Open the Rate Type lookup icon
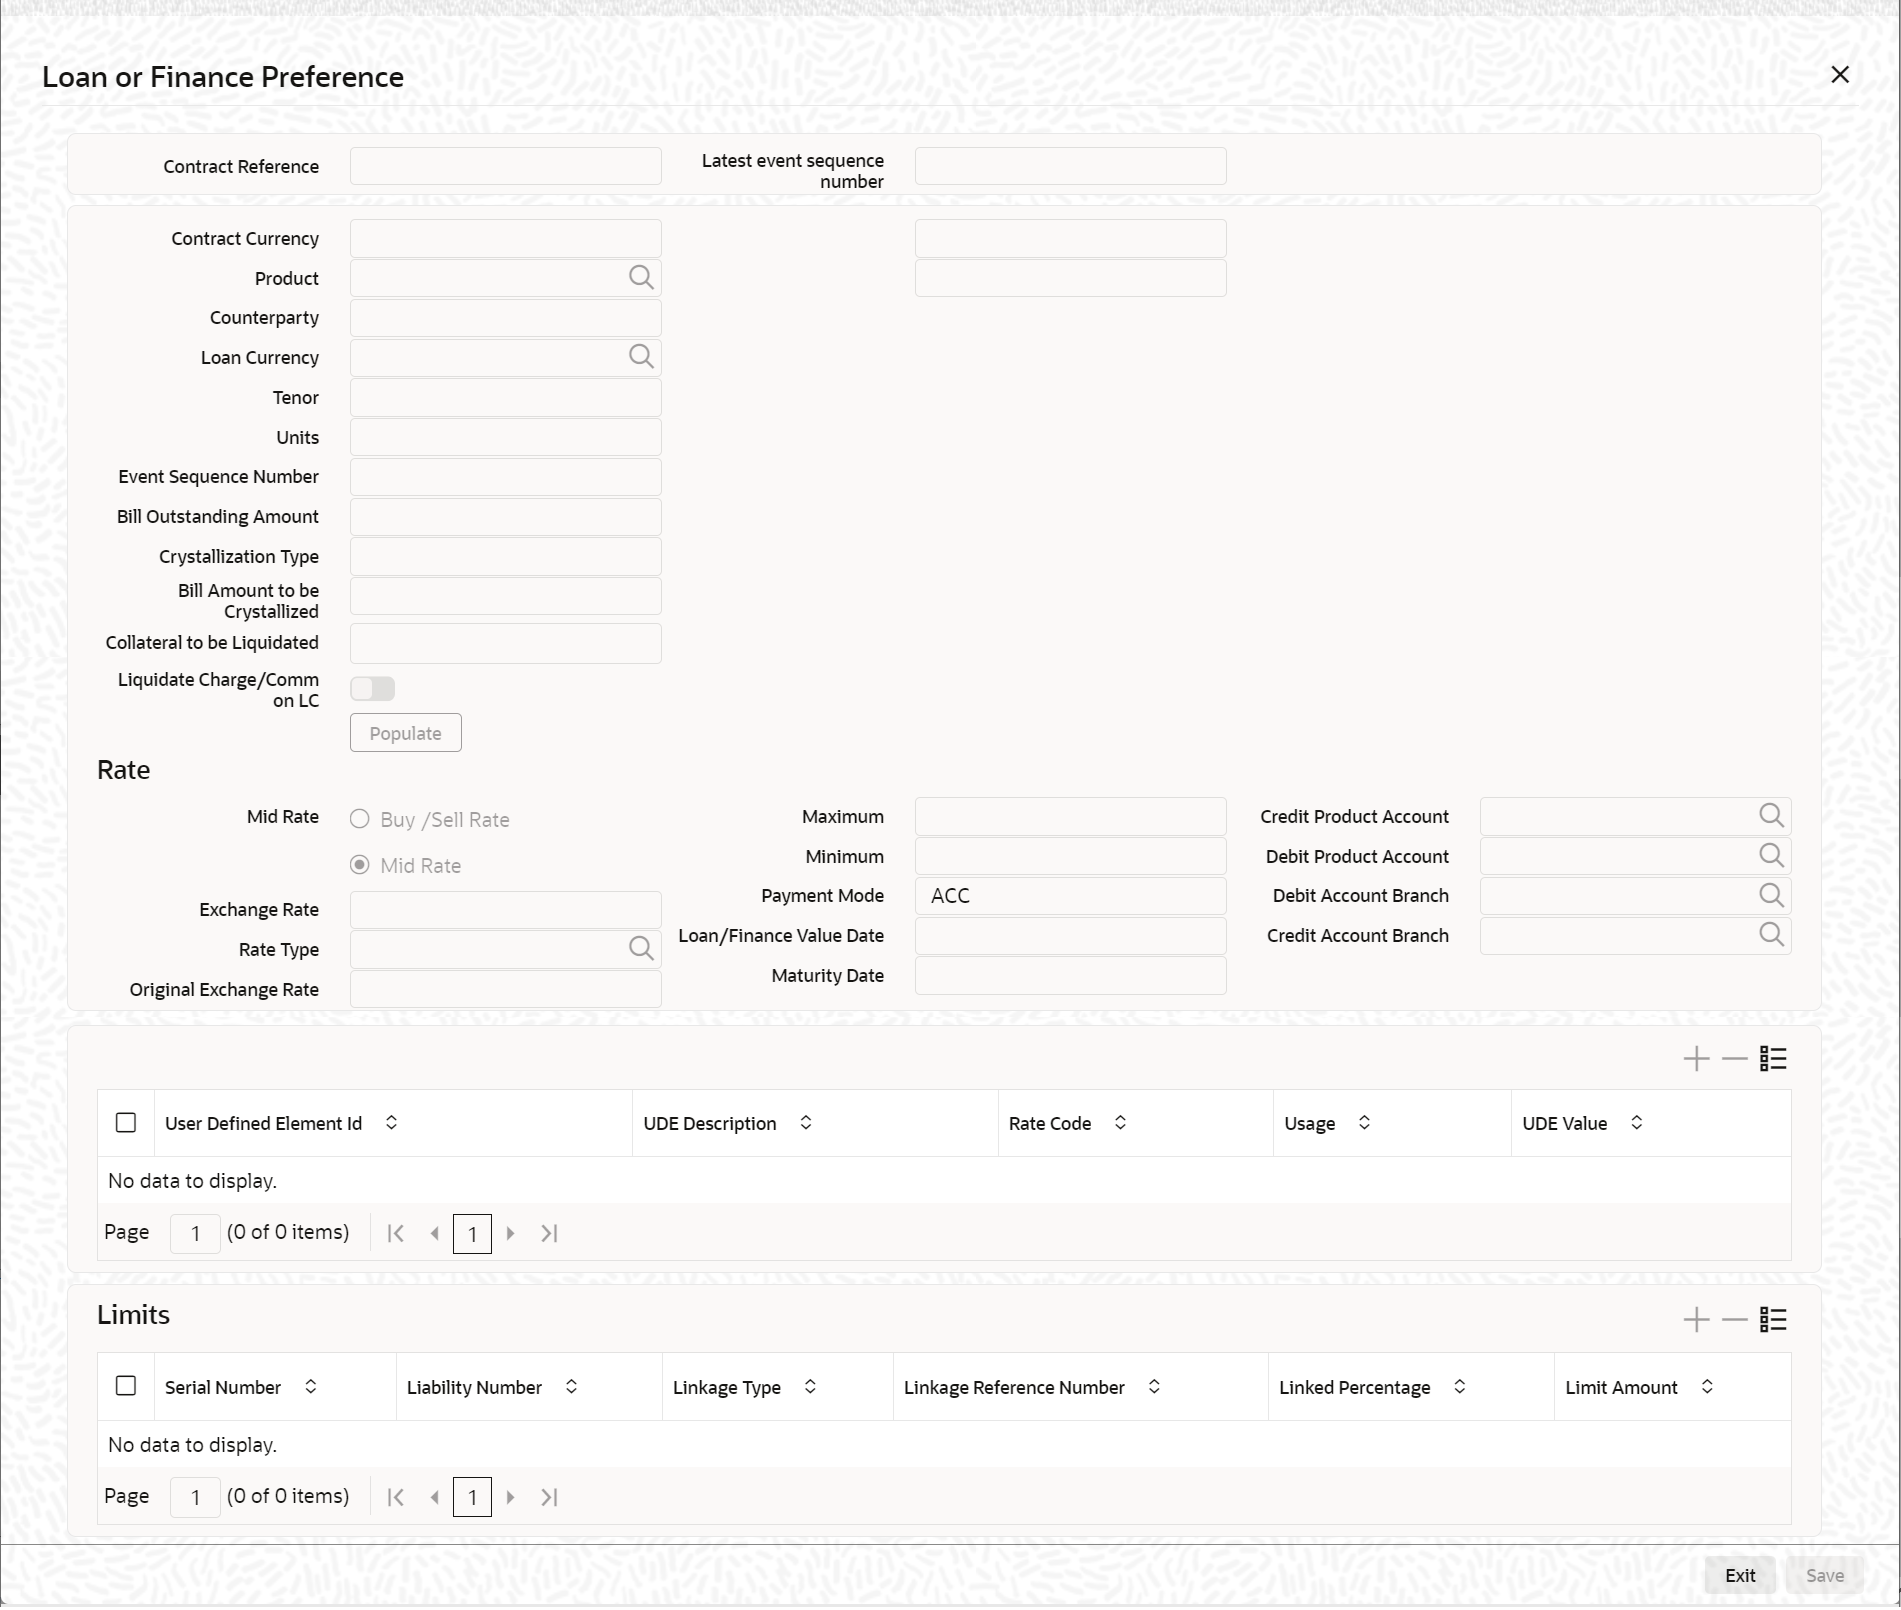The image size is (1901, 1610). tap(641, 948)
